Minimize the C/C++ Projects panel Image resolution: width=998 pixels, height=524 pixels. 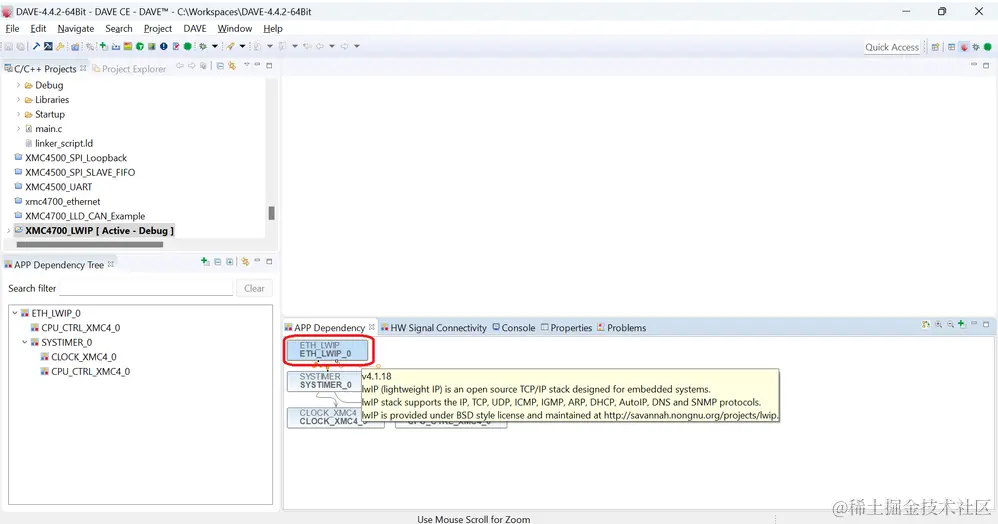257,64
